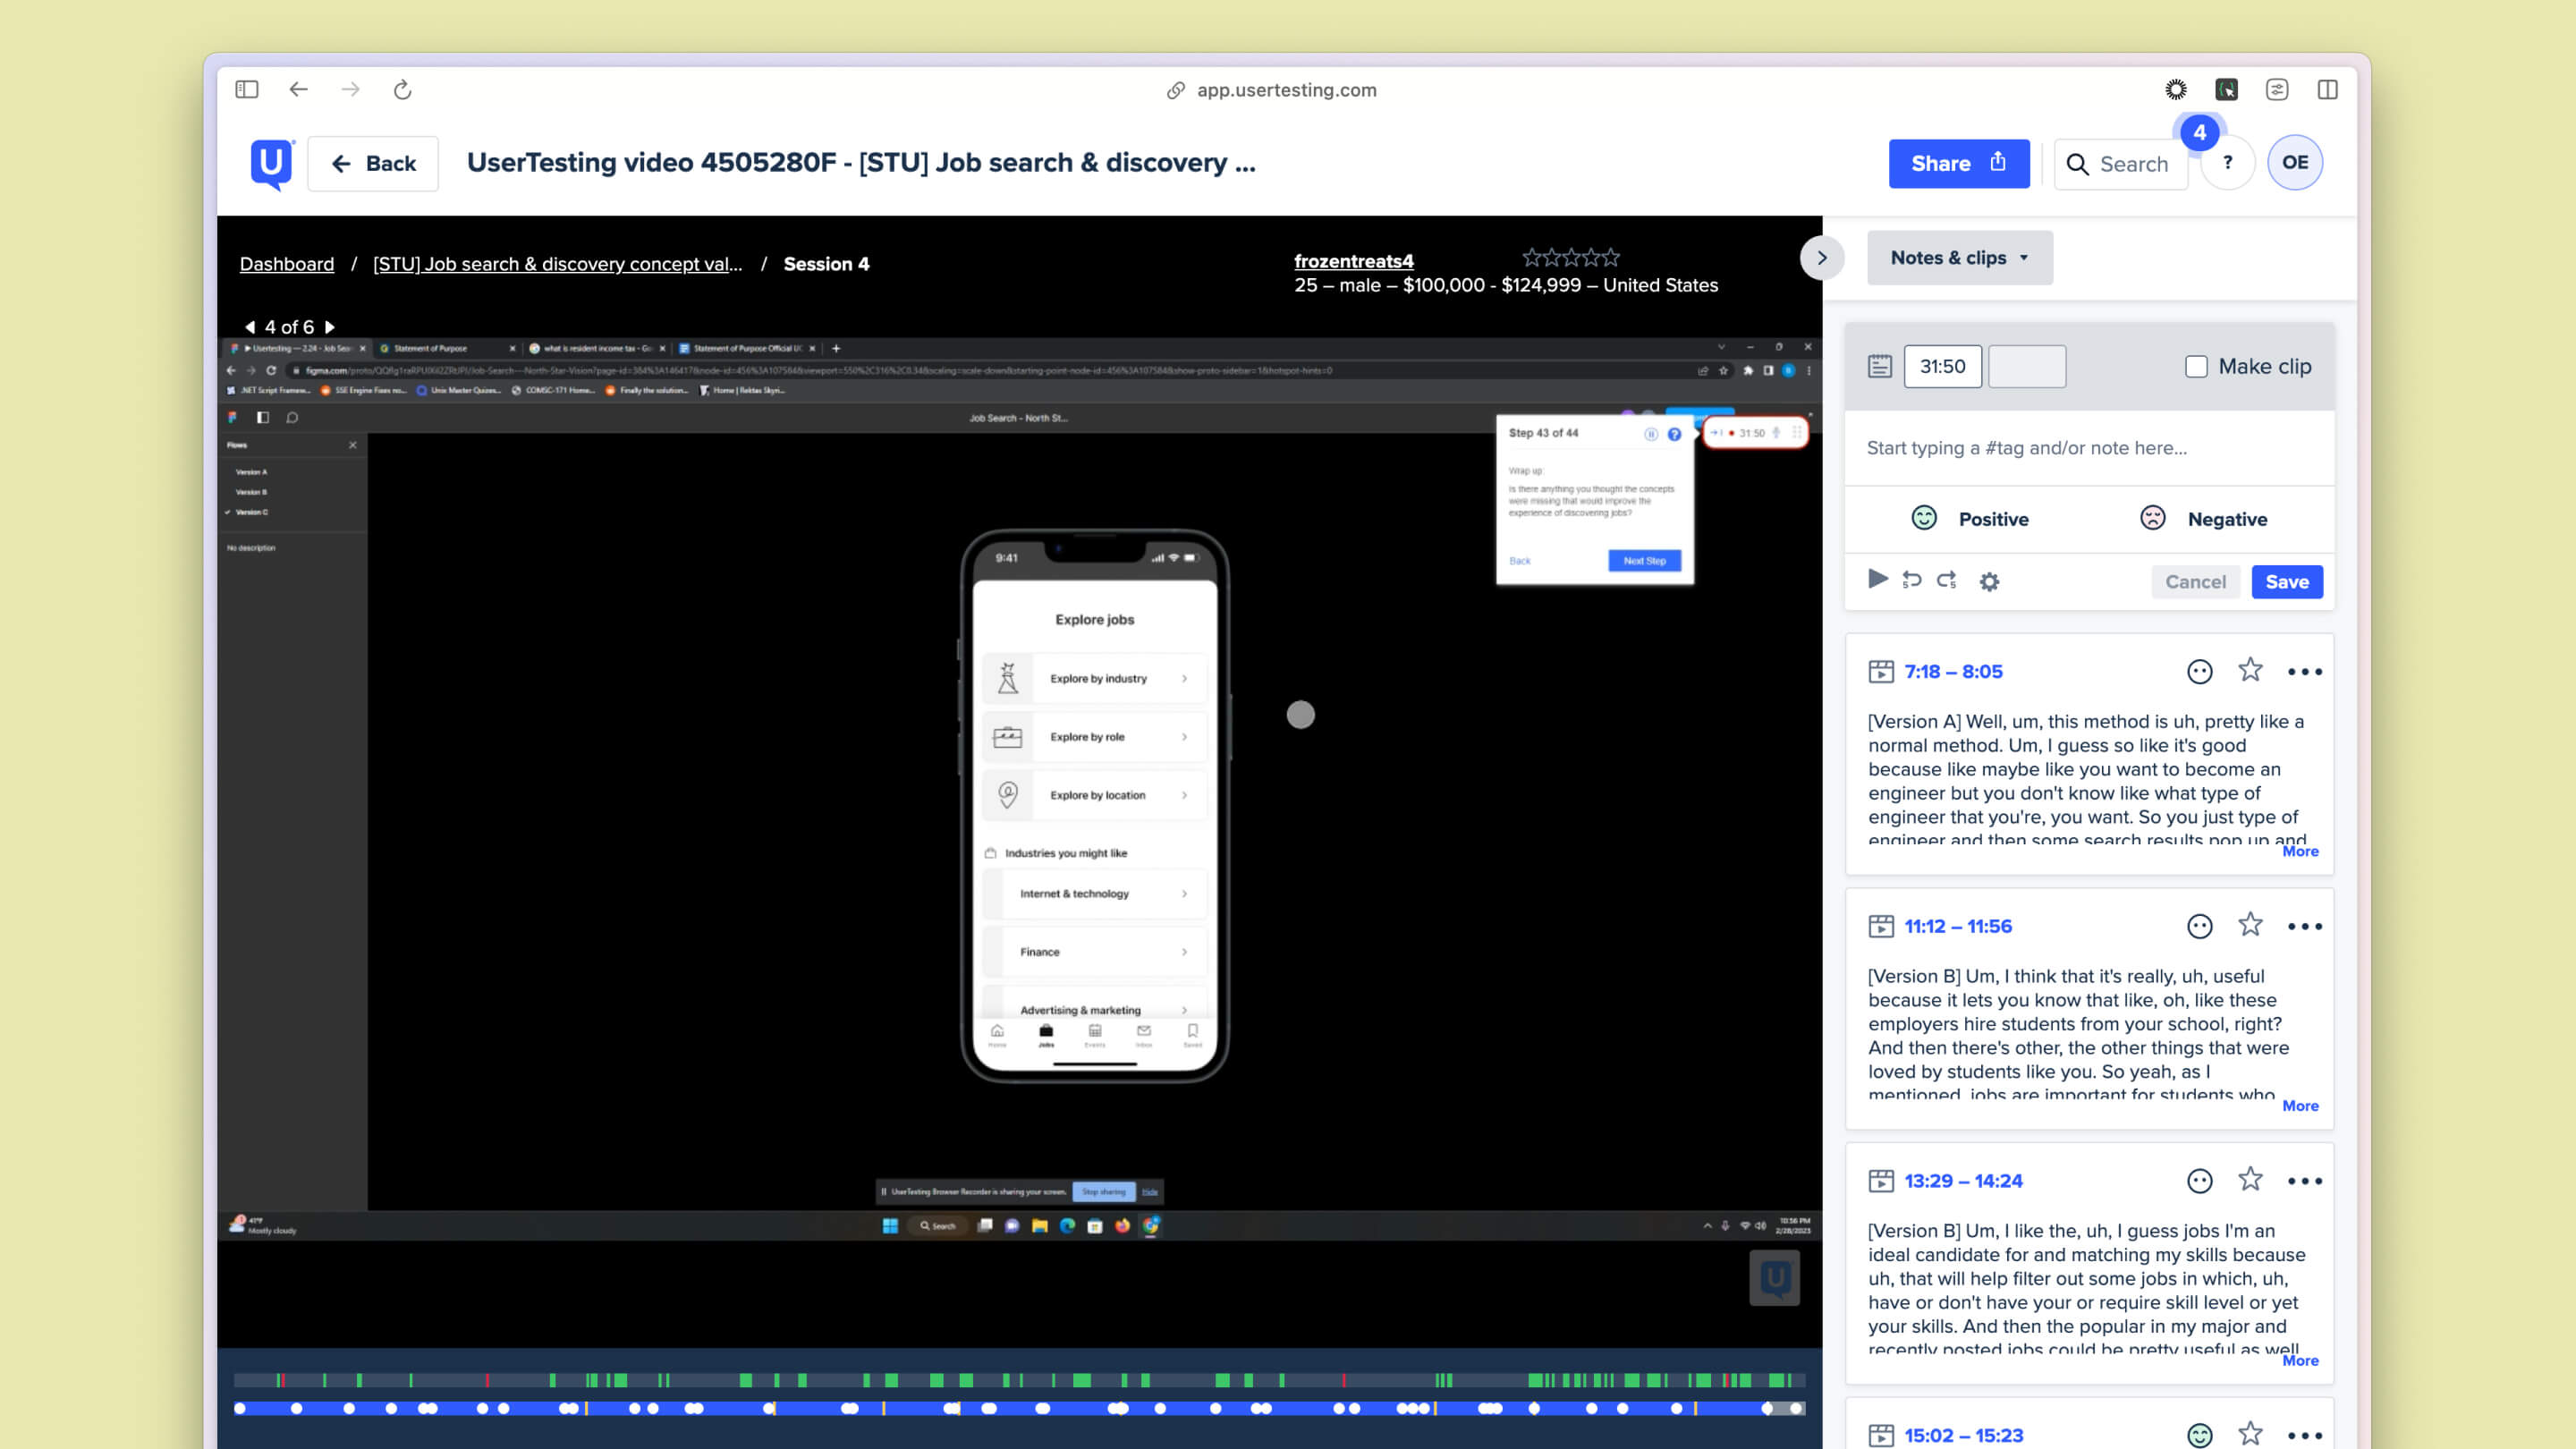
Task: Open the 11:12 – 11:56 clip film icon
Action: [x=1881, y=927]
